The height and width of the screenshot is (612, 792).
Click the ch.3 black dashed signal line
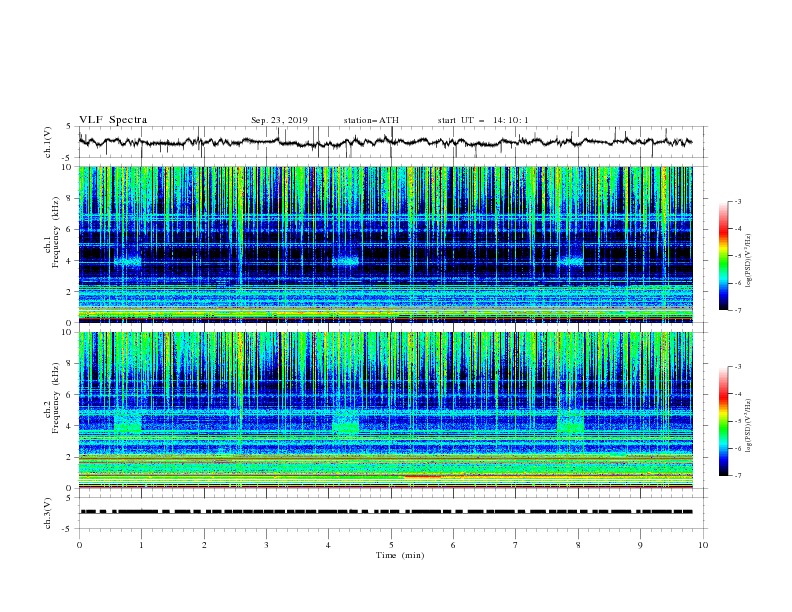386,512
